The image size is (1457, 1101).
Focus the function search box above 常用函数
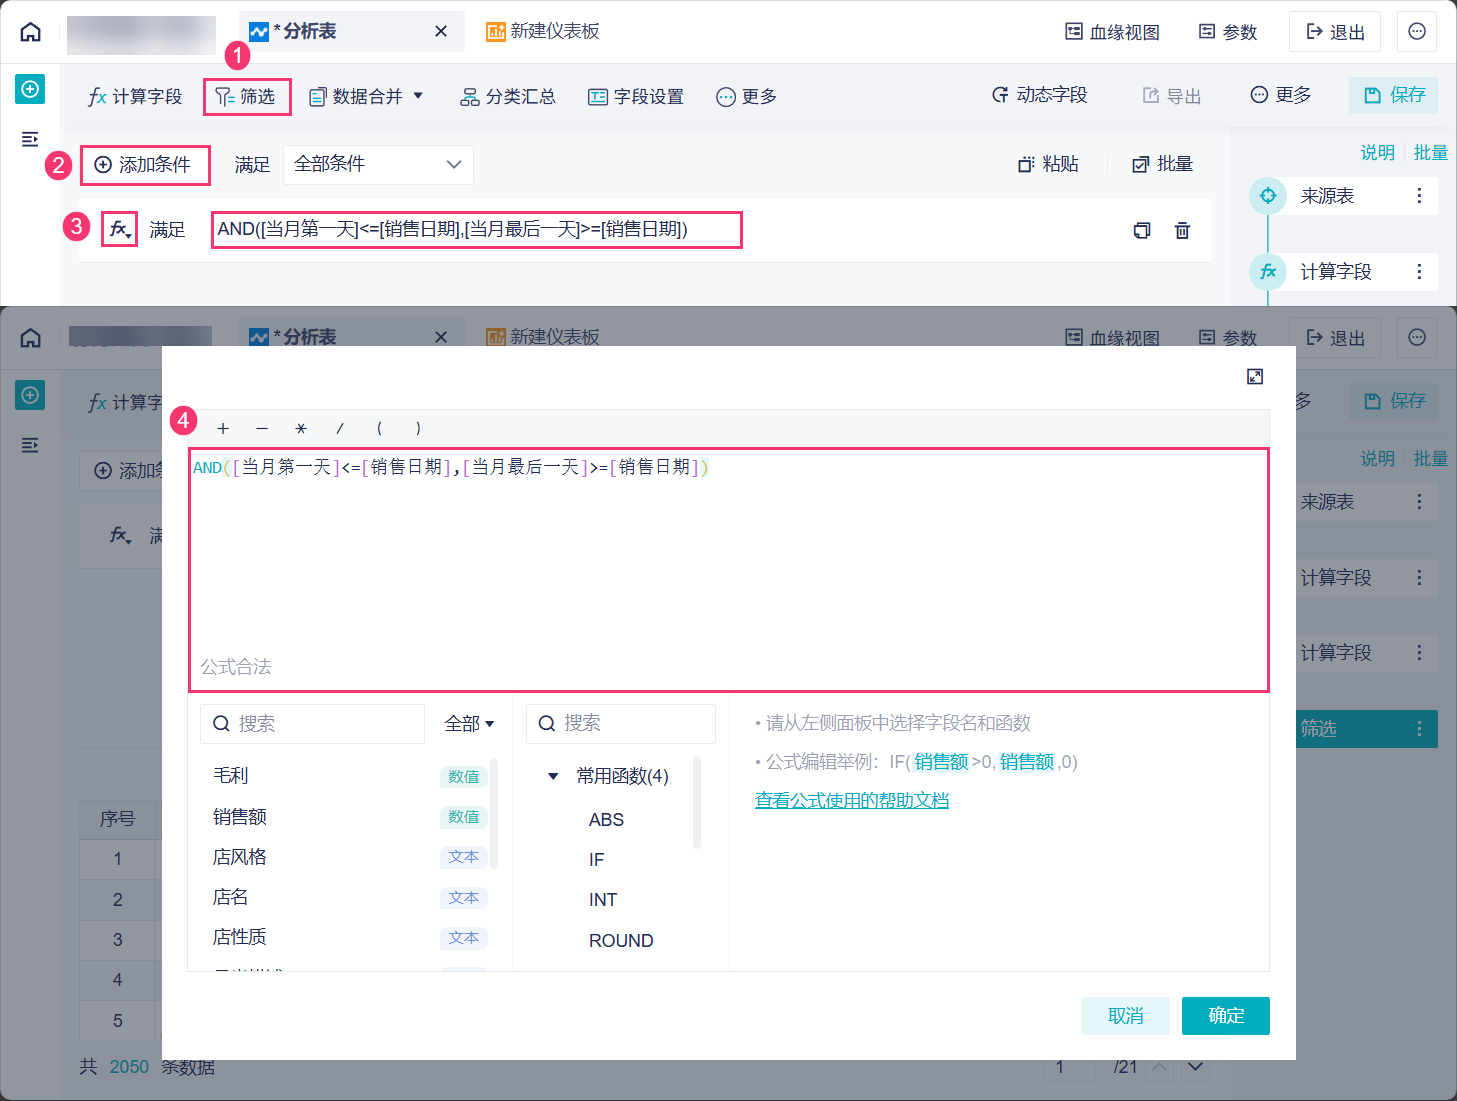[621, 724]
